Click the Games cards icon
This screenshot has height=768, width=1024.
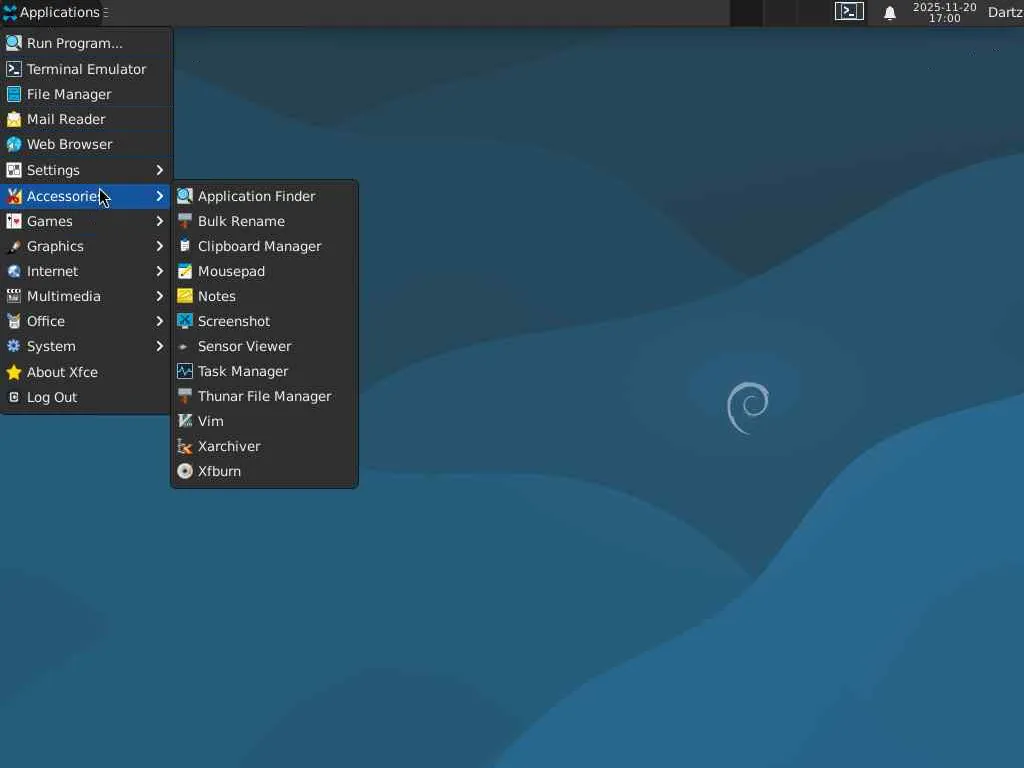14,221
